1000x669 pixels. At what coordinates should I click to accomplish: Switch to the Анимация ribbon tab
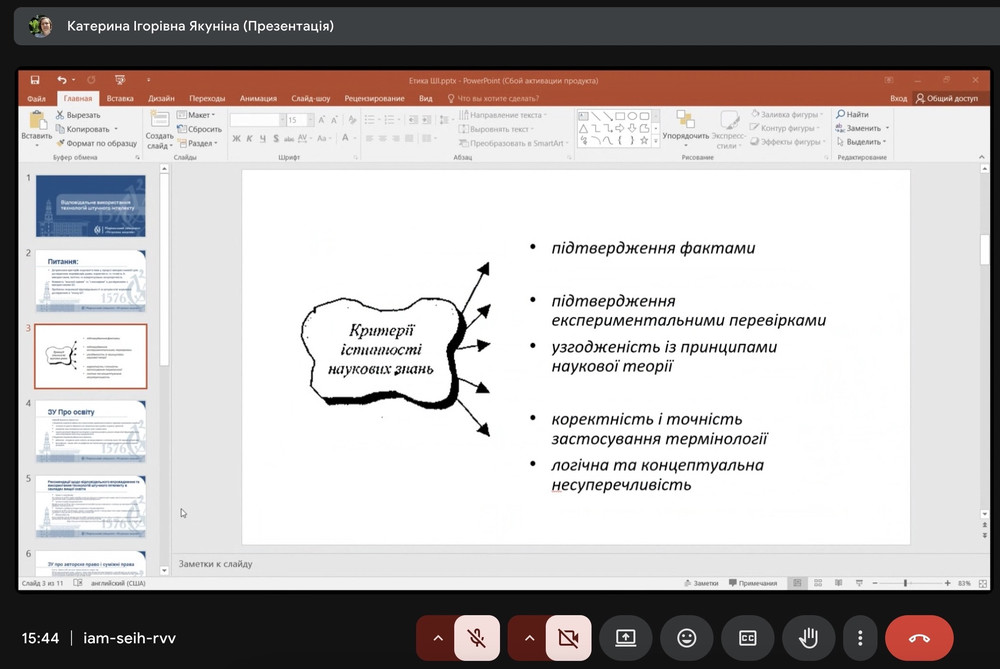point(258,98)
